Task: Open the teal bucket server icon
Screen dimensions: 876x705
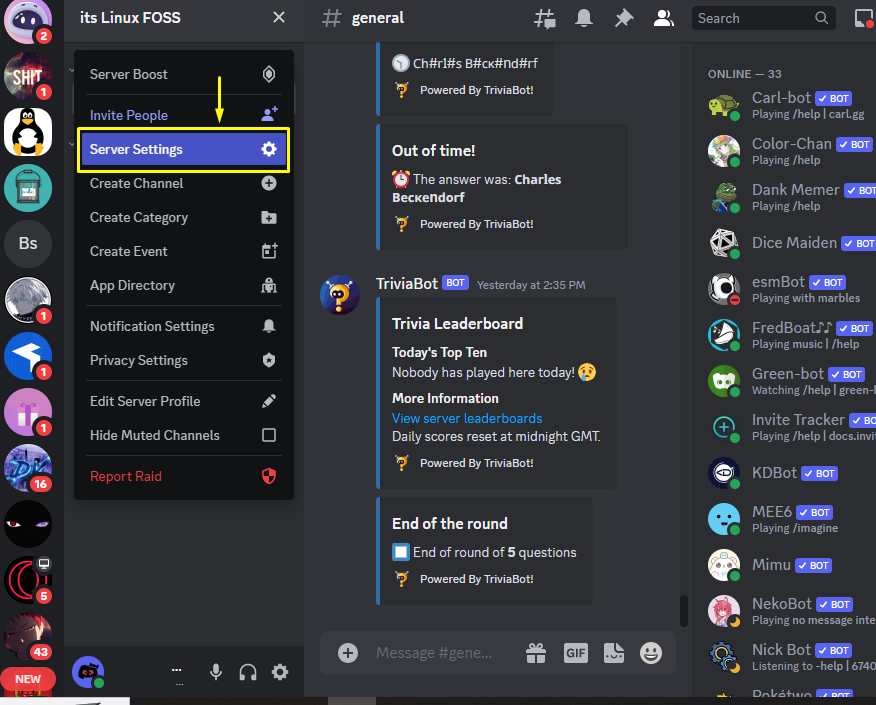Action: click(x=28, y=188)
